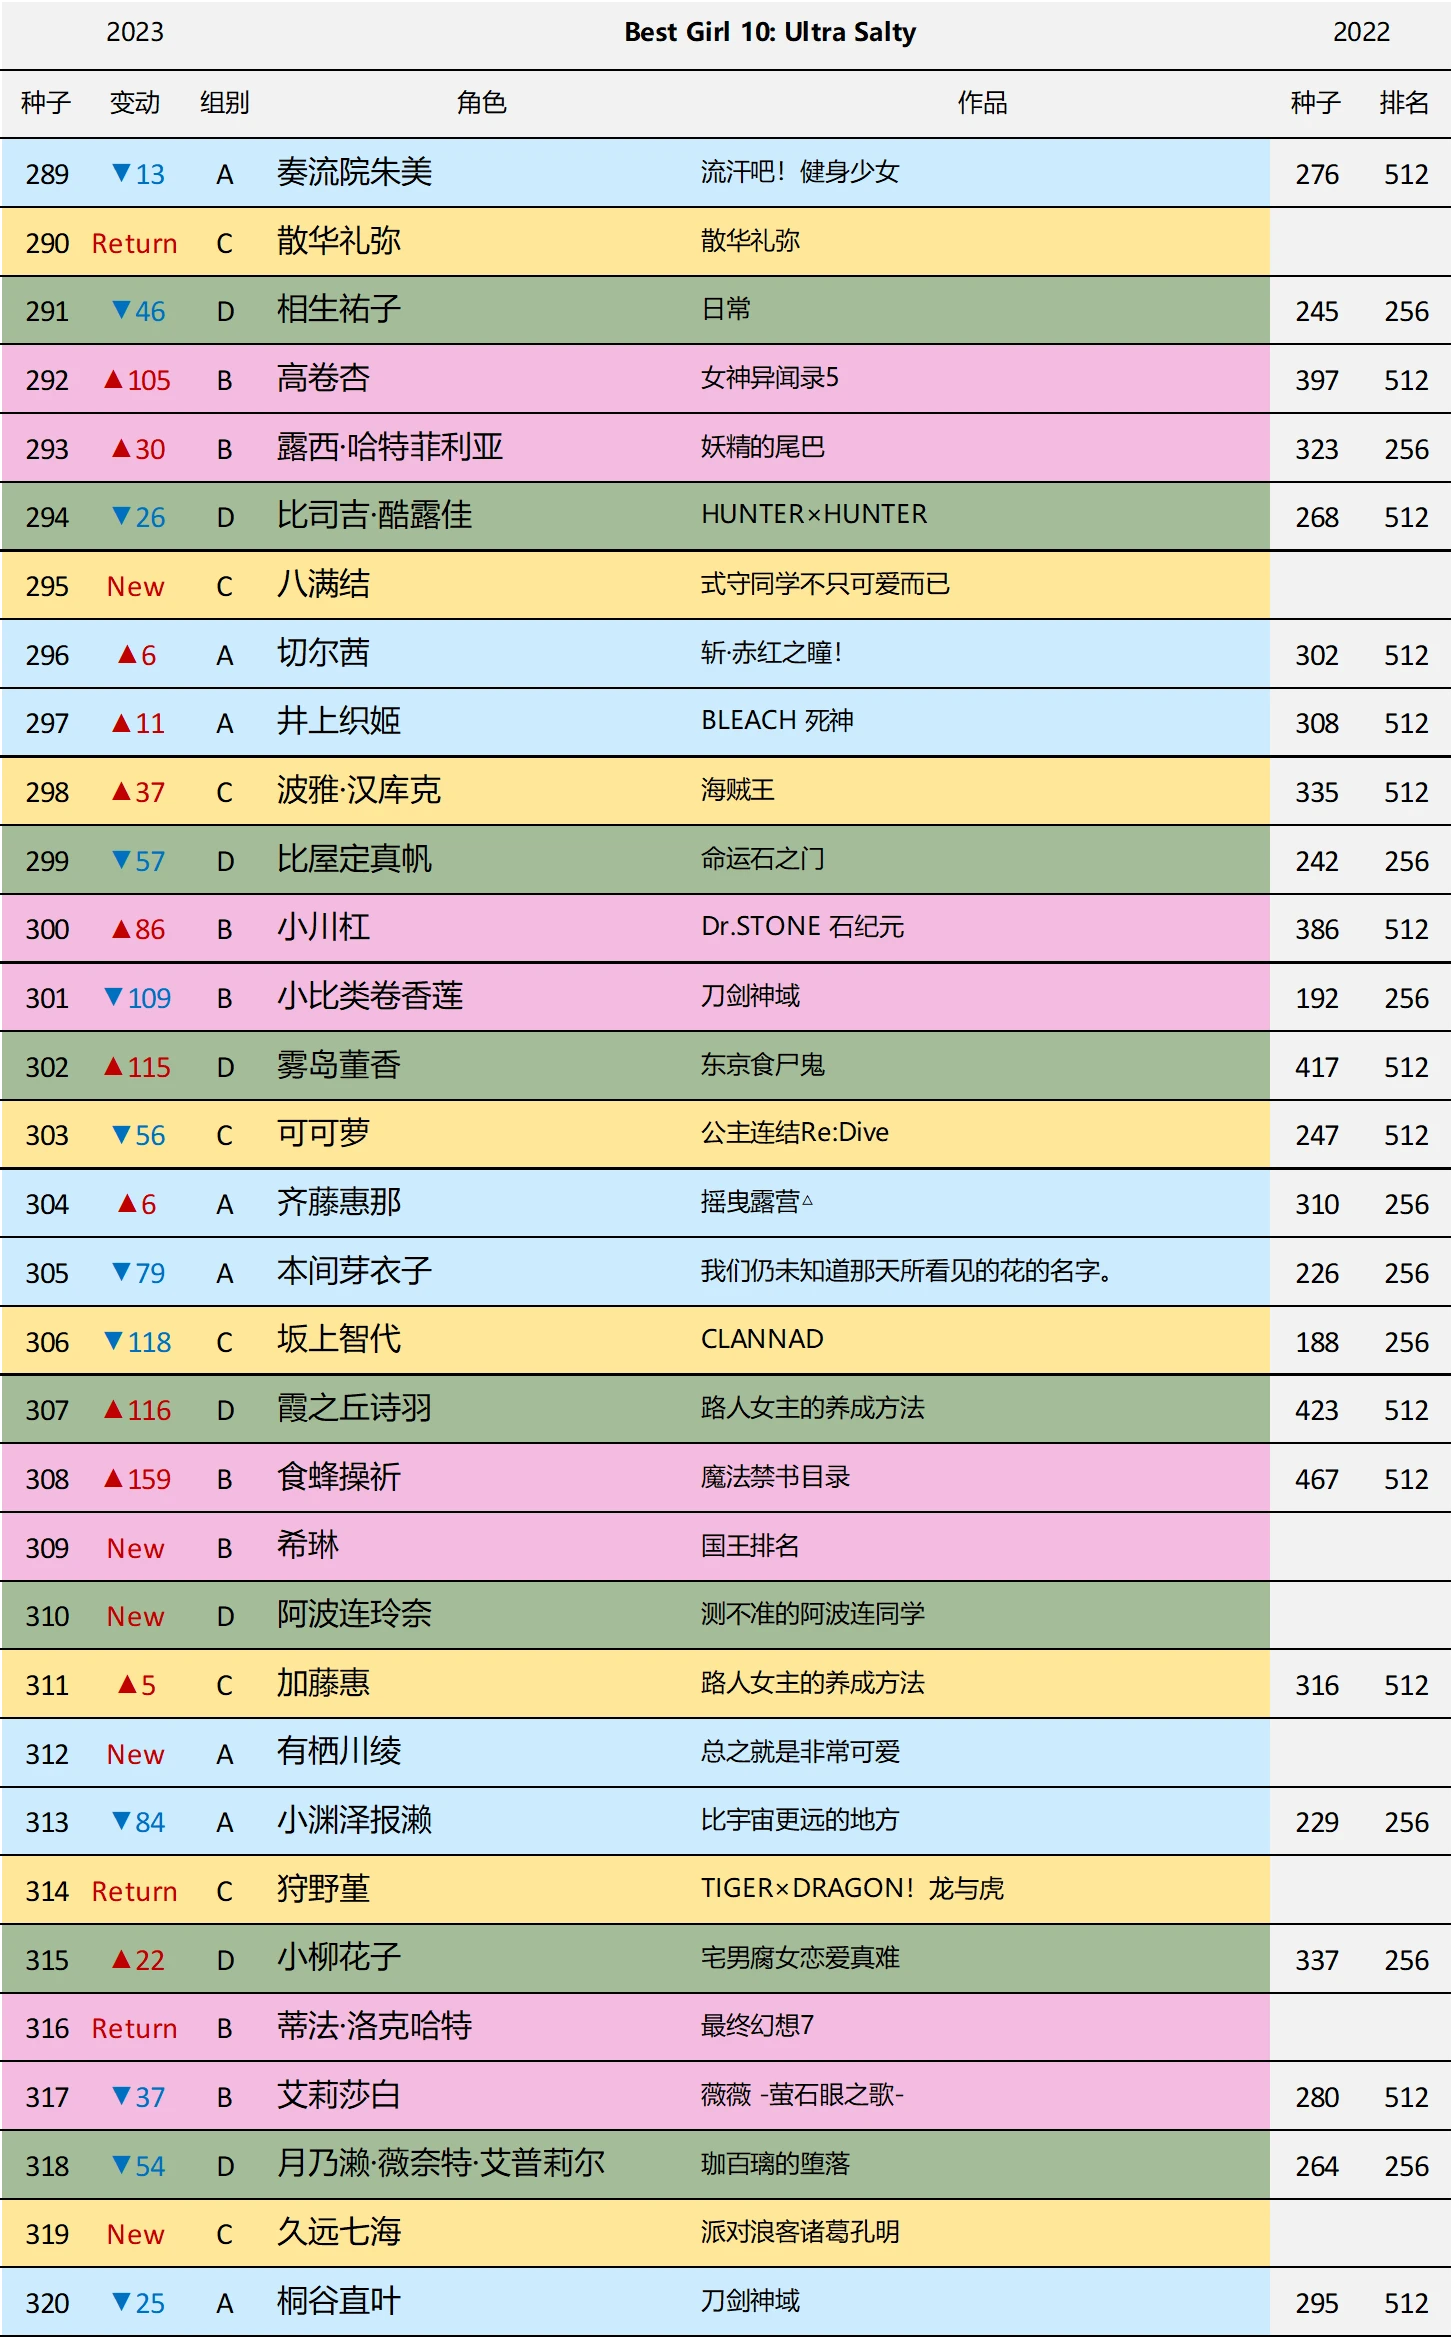
Task: Click character name '比屋定真帆'
Action: point(354,859)
